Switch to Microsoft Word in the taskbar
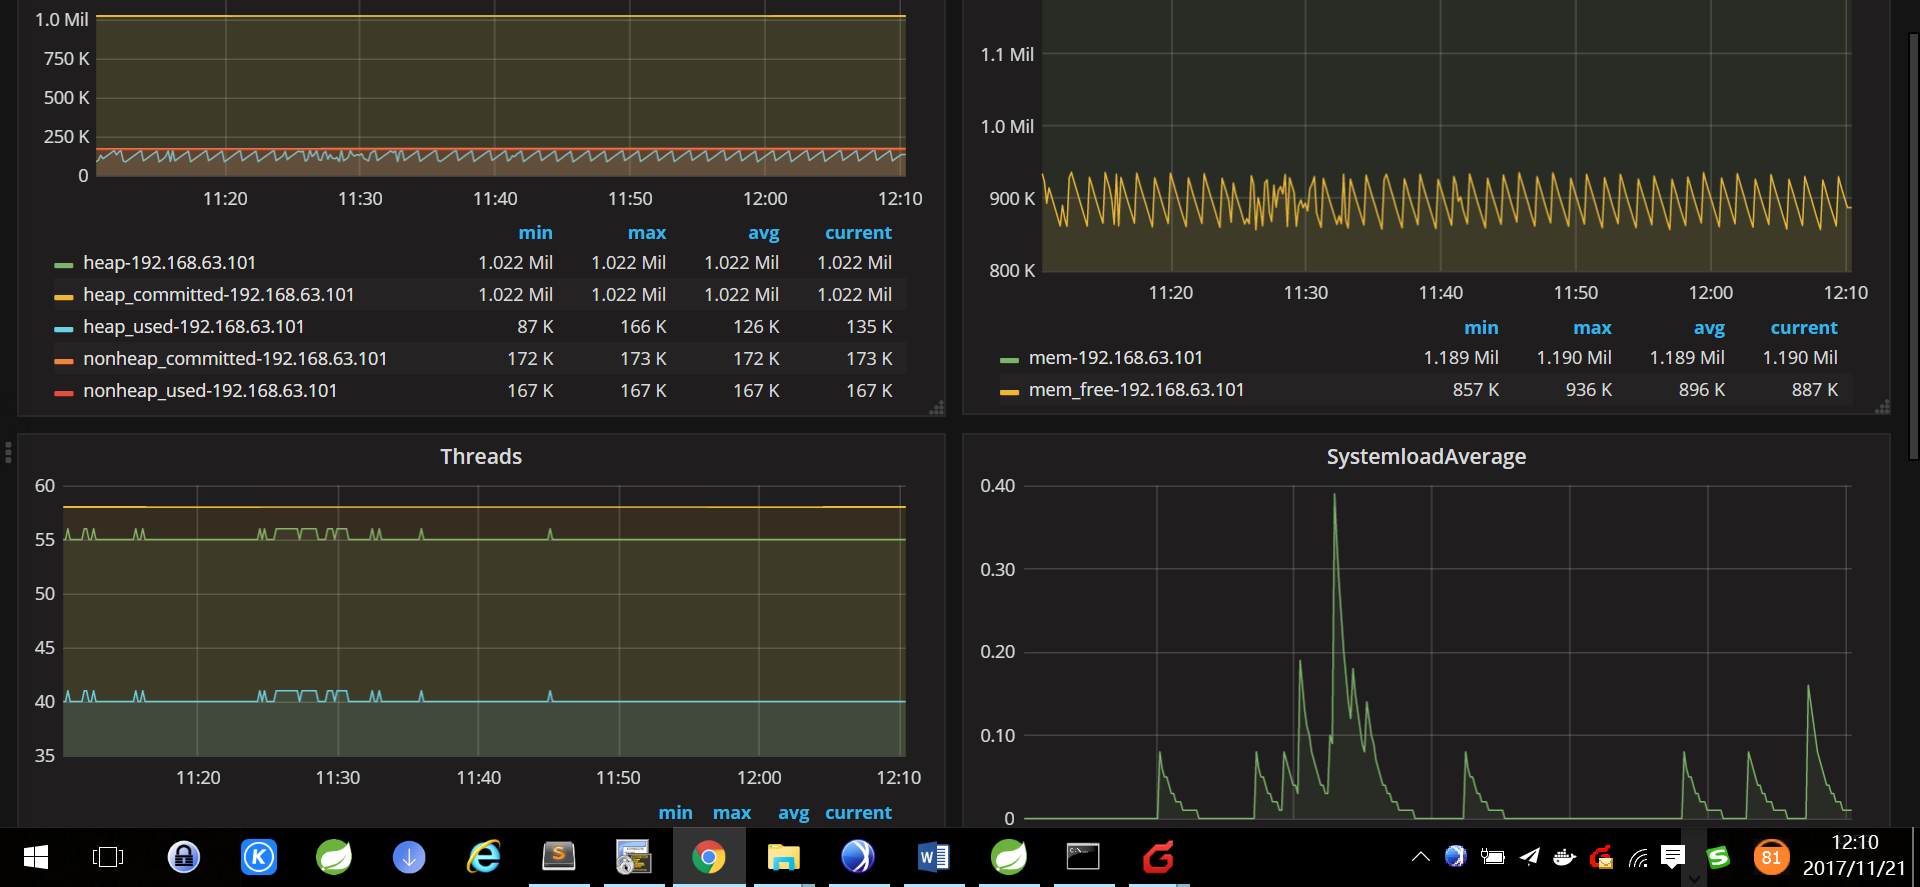 [934, 857]
